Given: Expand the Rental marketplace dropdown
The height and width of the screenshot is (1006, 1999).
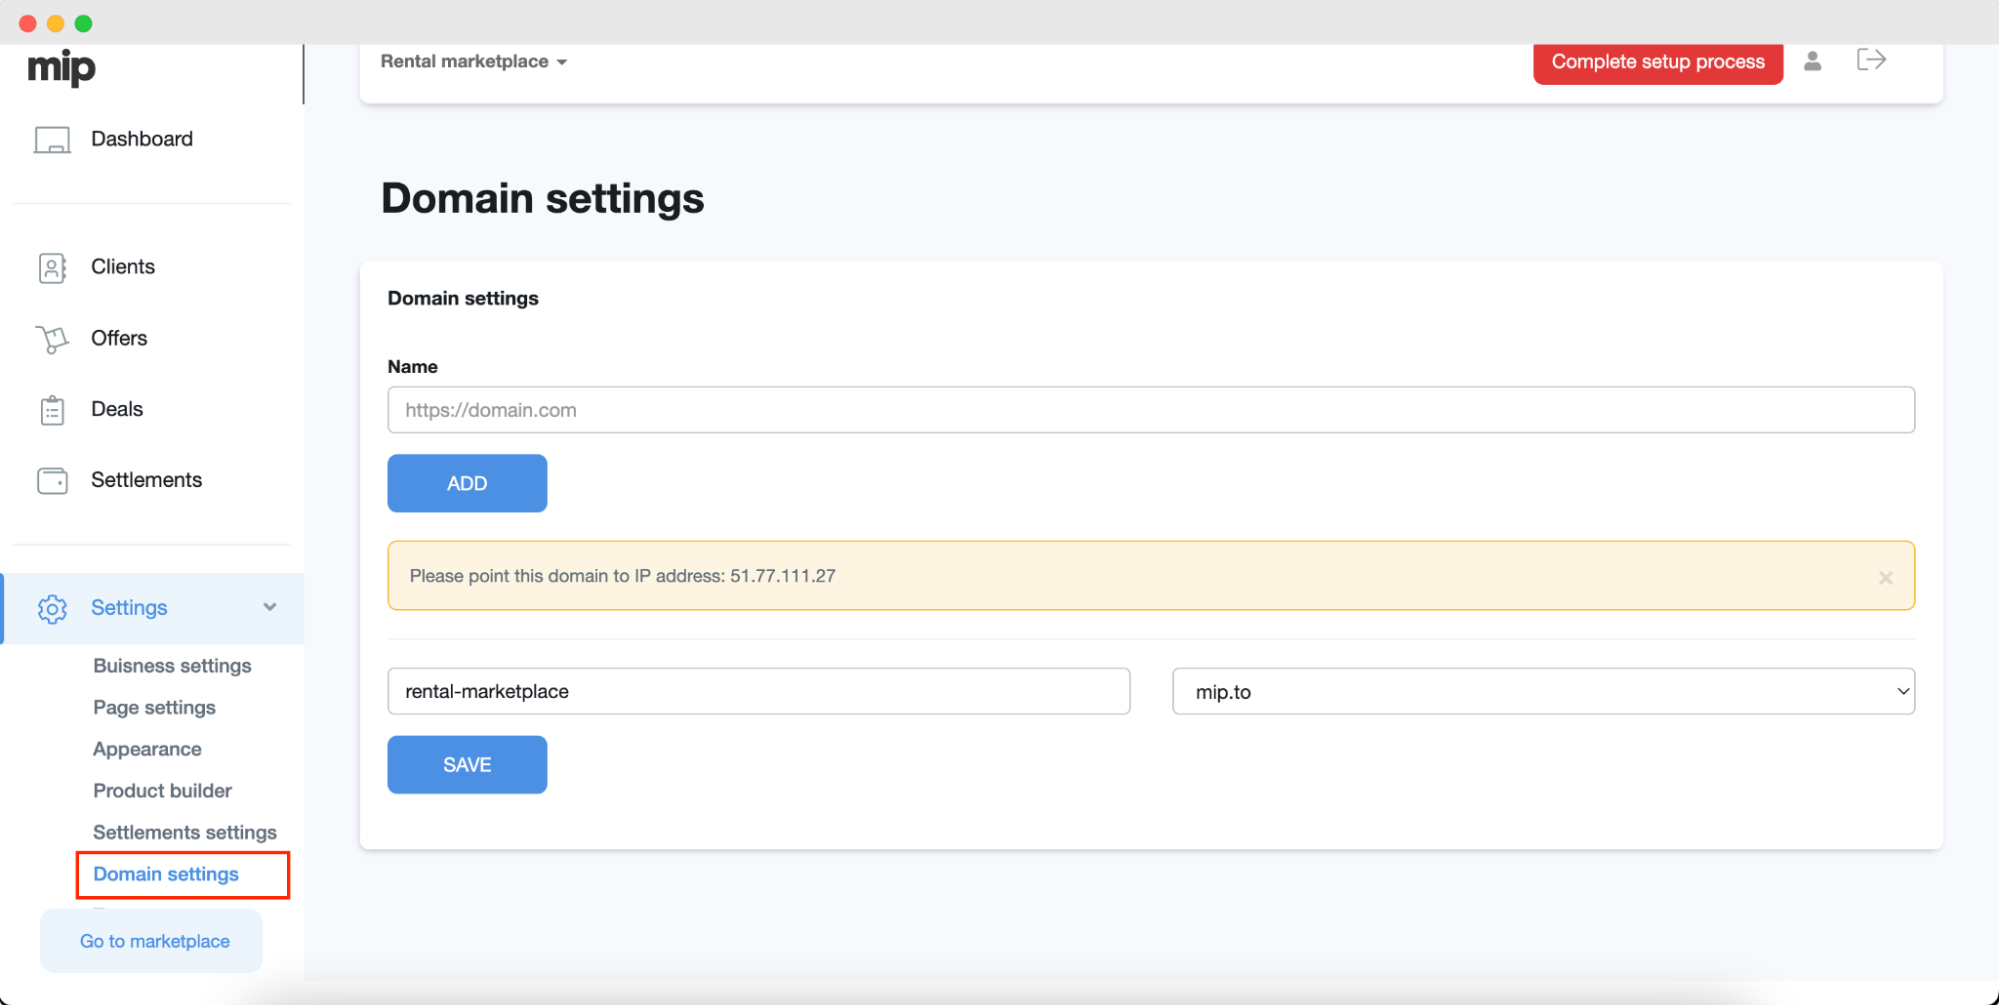Looking at the screenshot, I should (474, 62).
